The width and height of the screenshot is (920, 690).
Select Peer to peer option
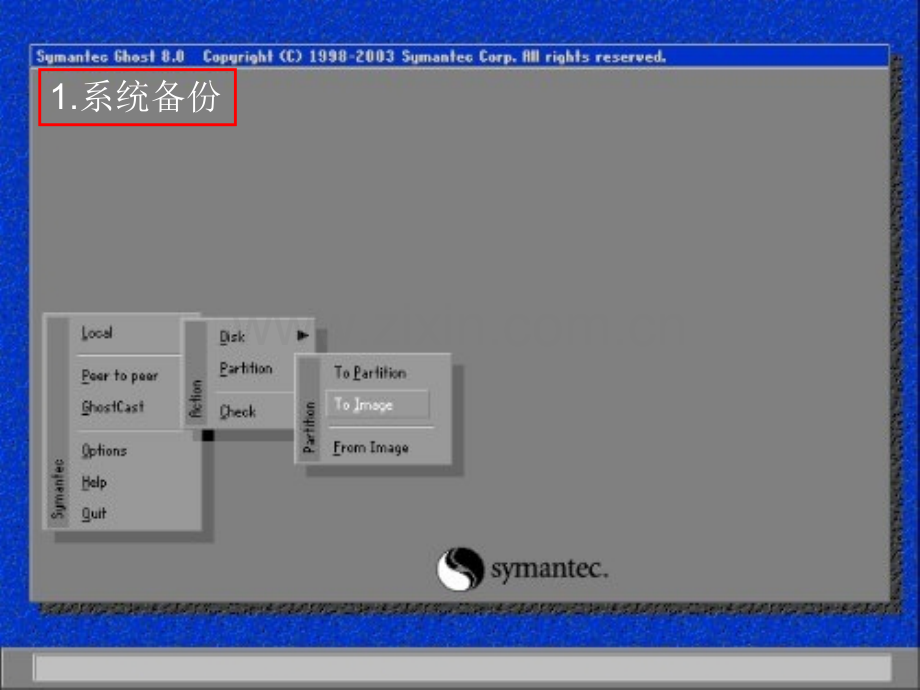tap(120, 376)
